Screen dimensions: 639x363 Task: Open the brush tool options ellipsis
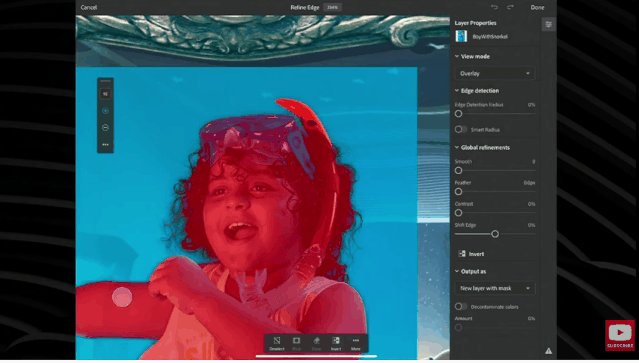105,145
